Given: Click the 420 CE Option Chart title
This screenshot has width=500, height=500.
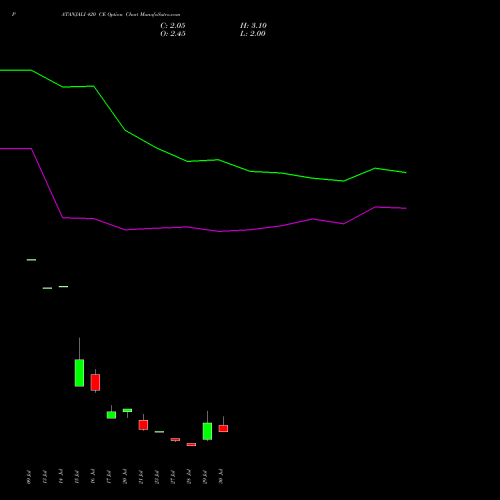Looking at the screenshot, I should [121, 15].
